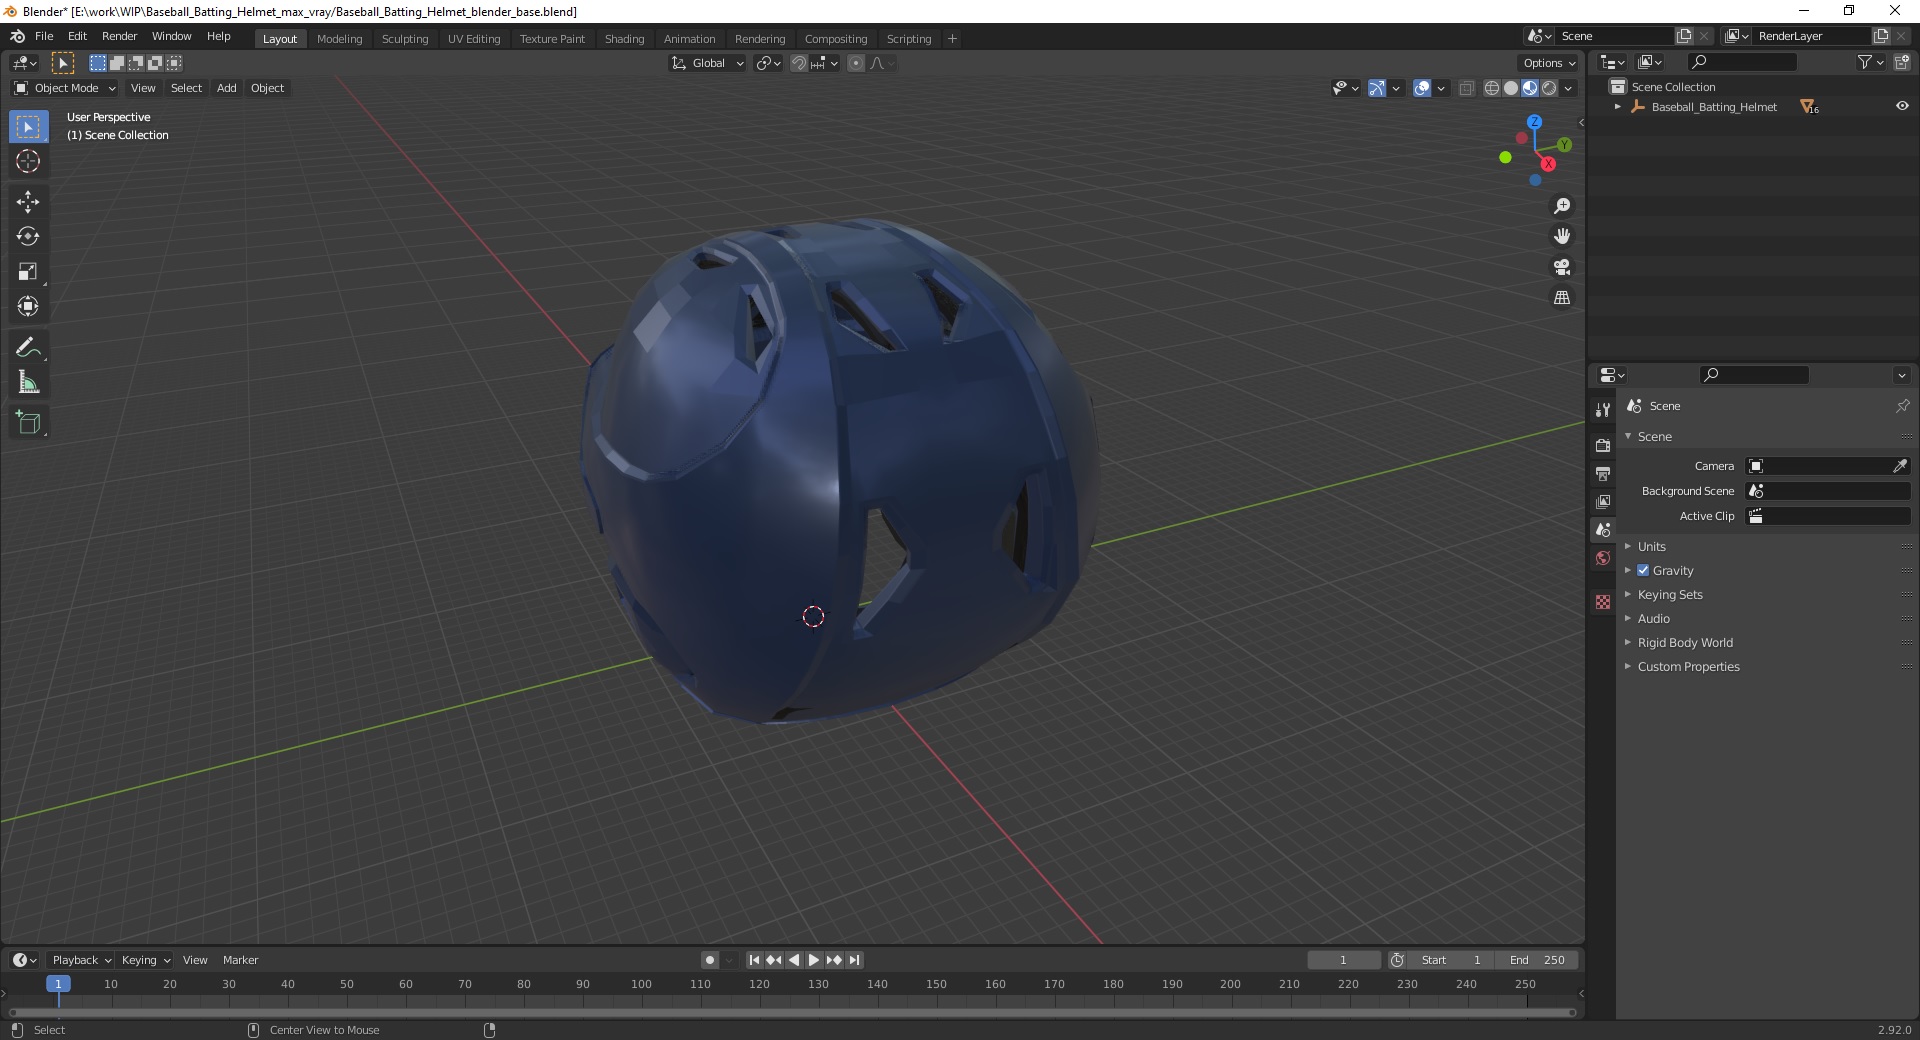Open the Tool properties tab
This screenshot has height=1040, width=1920.
(1603, 410)
